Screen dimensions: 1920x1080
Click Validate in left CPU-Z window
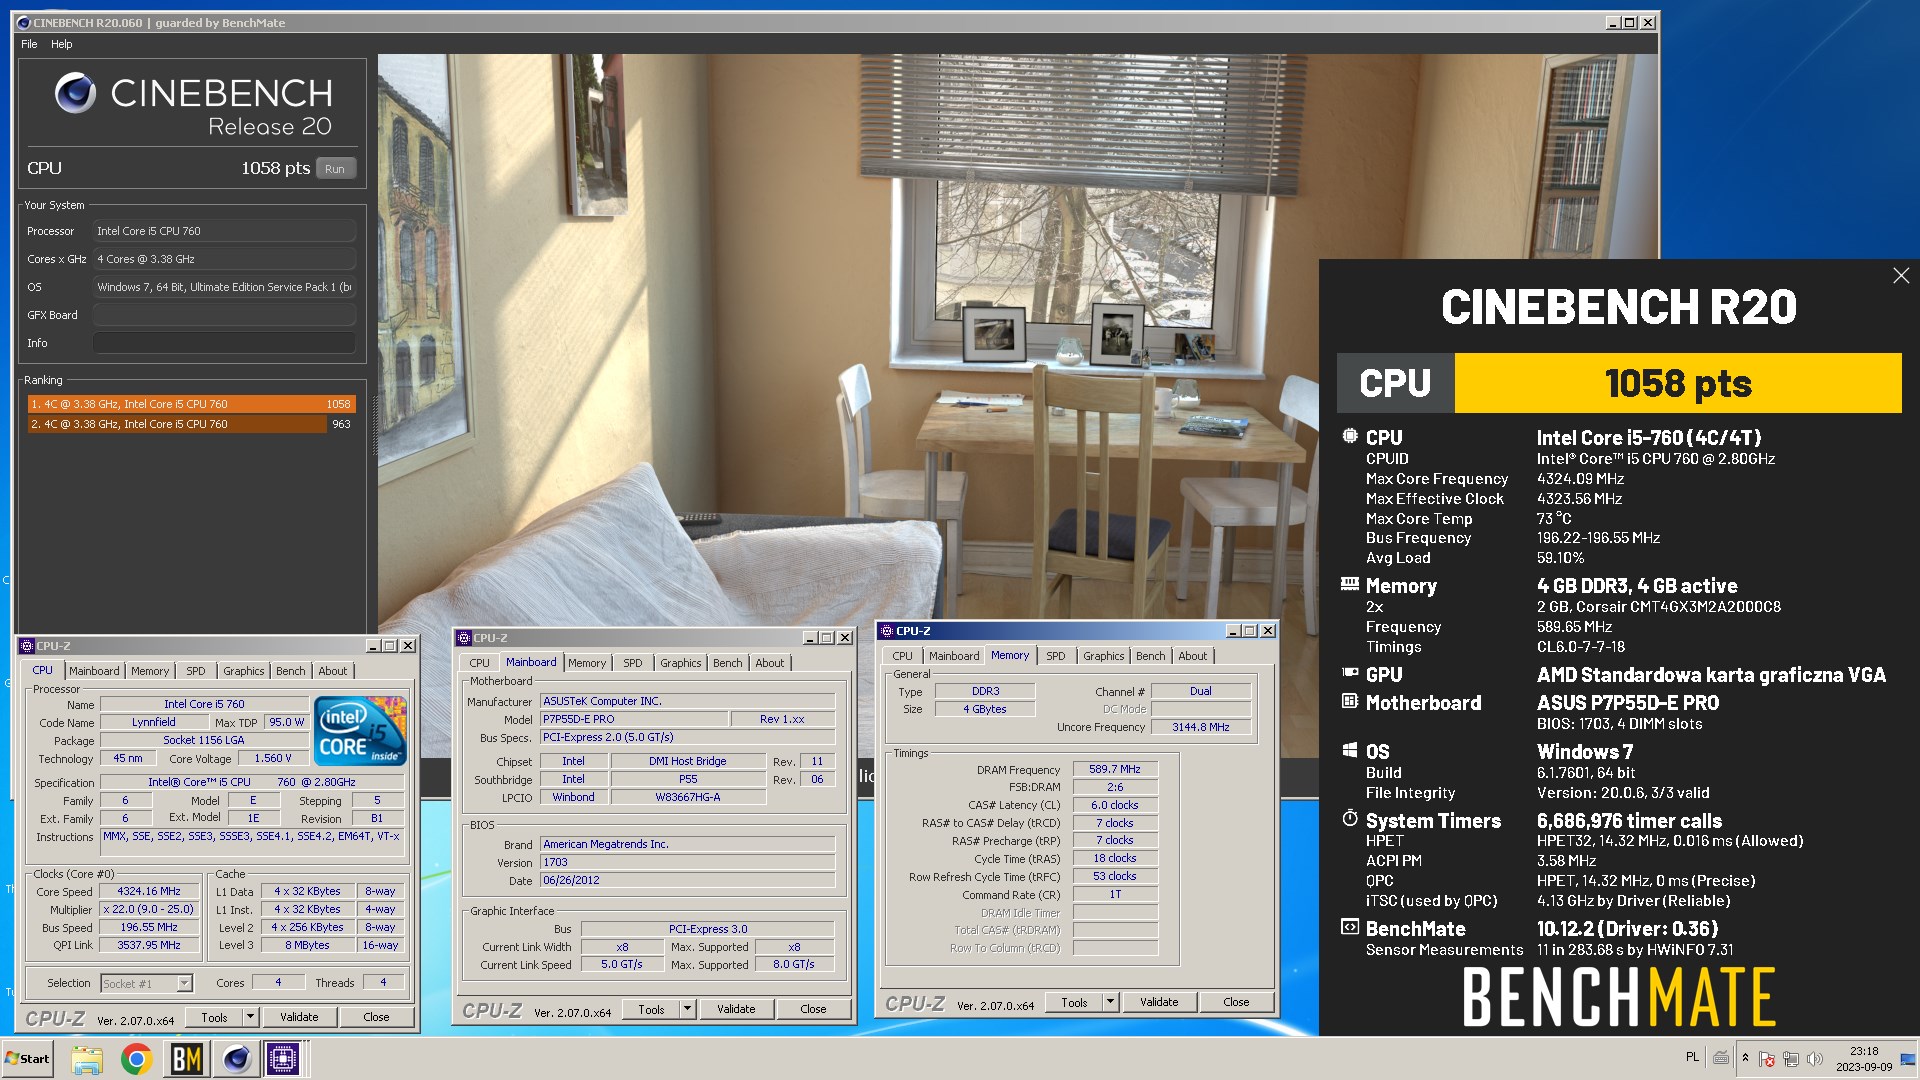point(299,1017)
